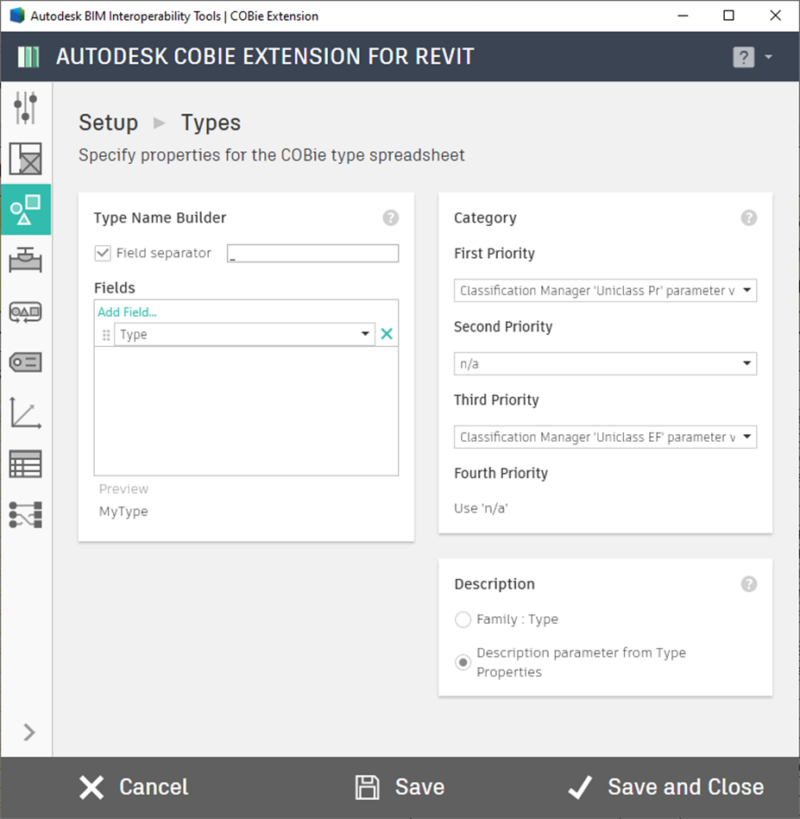Open the general settings sliders icon in sidebar
Image resolution: width=800 pixels, height=819 pixels.
click(x=25, y=108)
